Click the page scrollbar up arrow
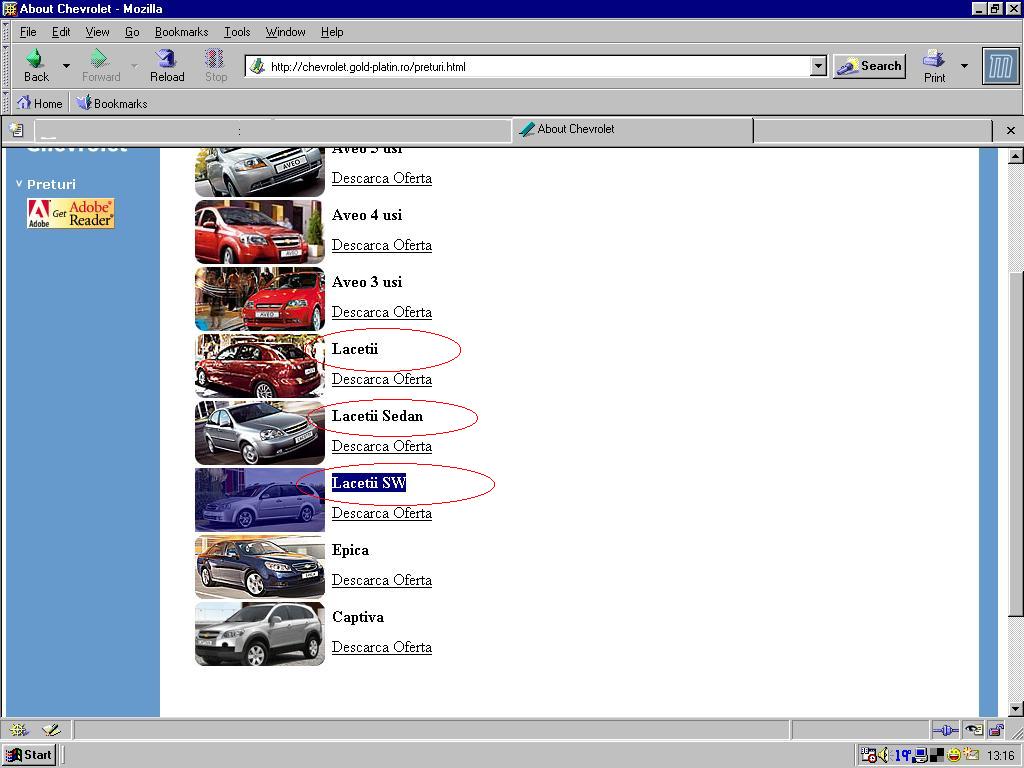Image resolution: width=1024 pixels, height=768 pixels. point(1015,156)
